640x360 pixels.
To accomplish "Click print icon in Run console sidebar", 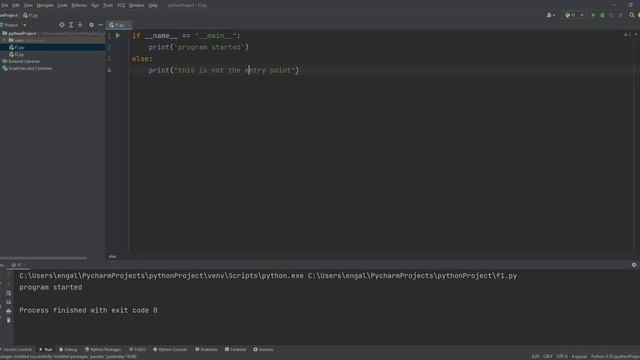I will point(9,311).
